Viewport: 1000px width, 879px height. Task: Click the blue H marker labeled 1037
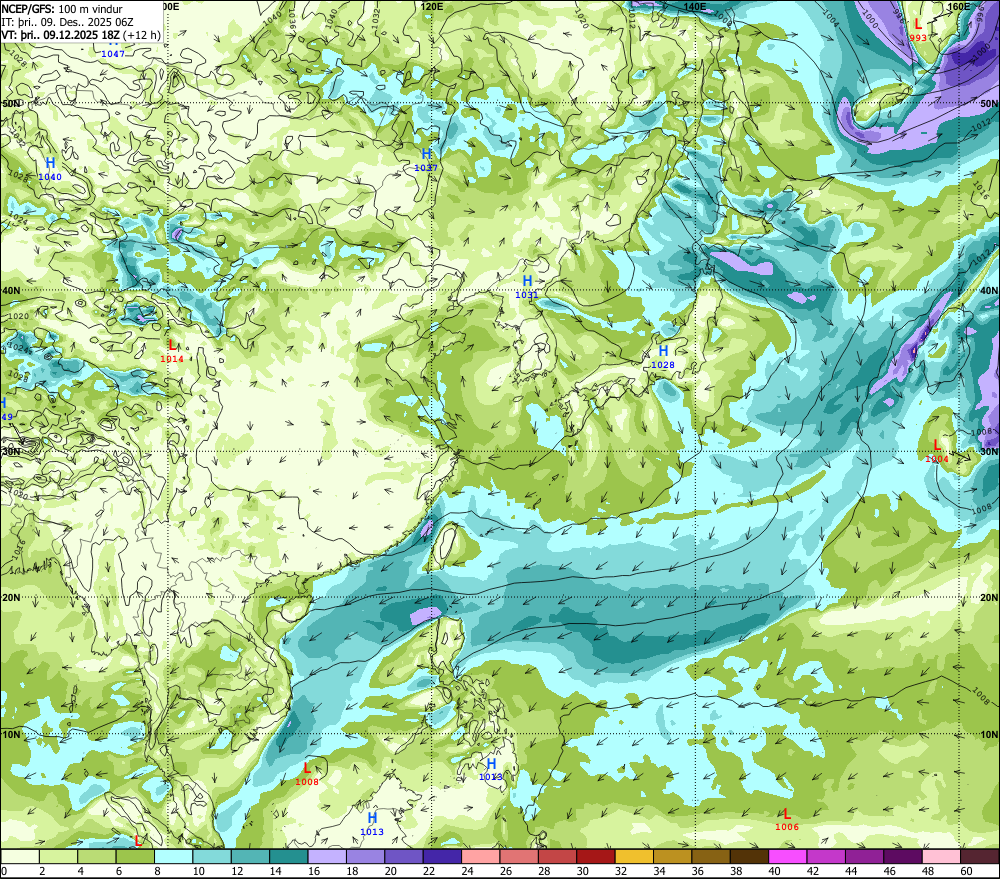[x=426, y=154]
